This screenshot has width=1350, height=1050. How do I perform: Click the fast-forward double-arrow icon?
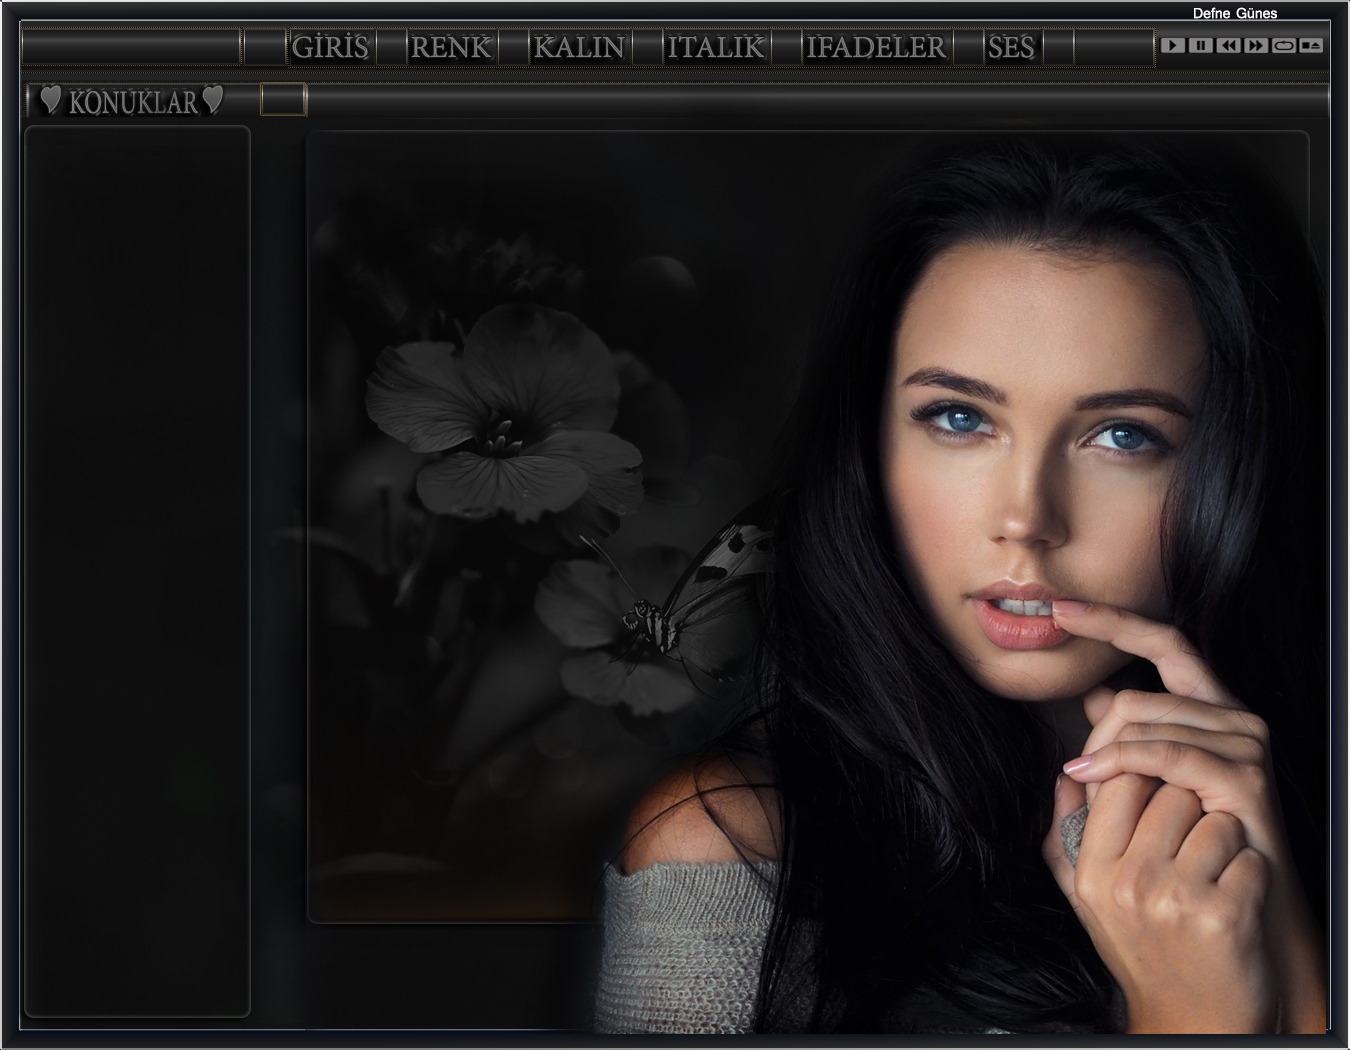1256,45
